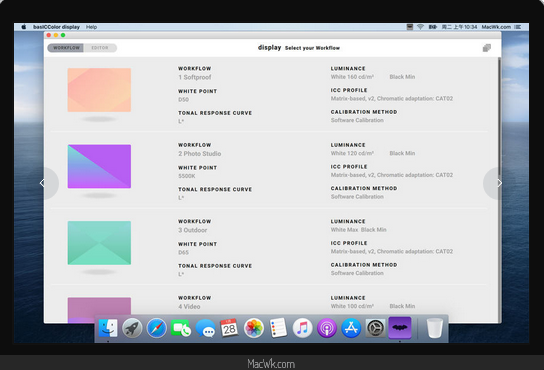The height and width of the screenshot is (370, 544).
Task: Click the "1 Softproof" workflow name
Action: [x=195, y=77]
